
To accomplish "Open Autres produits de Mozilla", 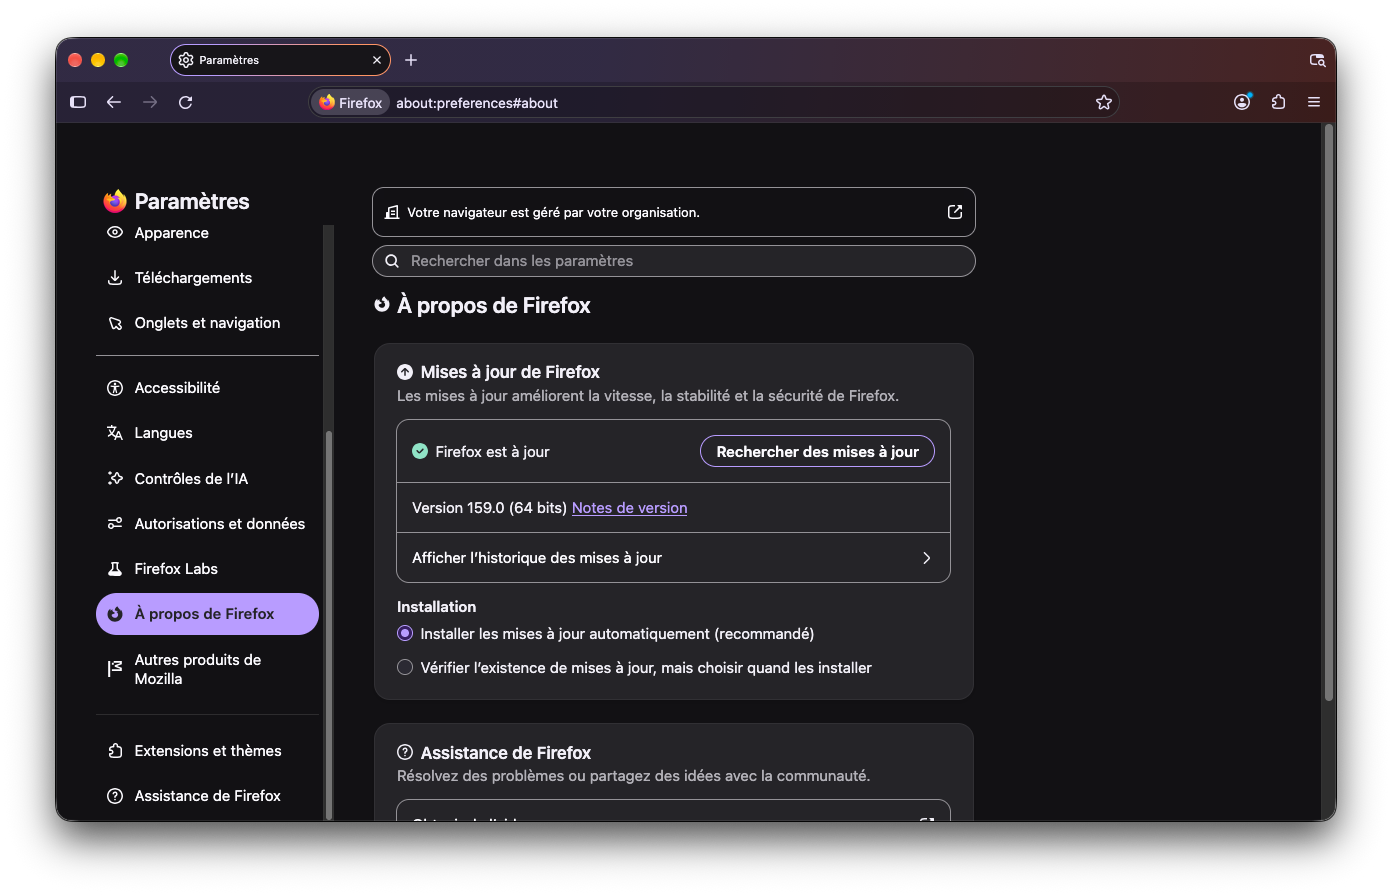I will click(207, 669).
